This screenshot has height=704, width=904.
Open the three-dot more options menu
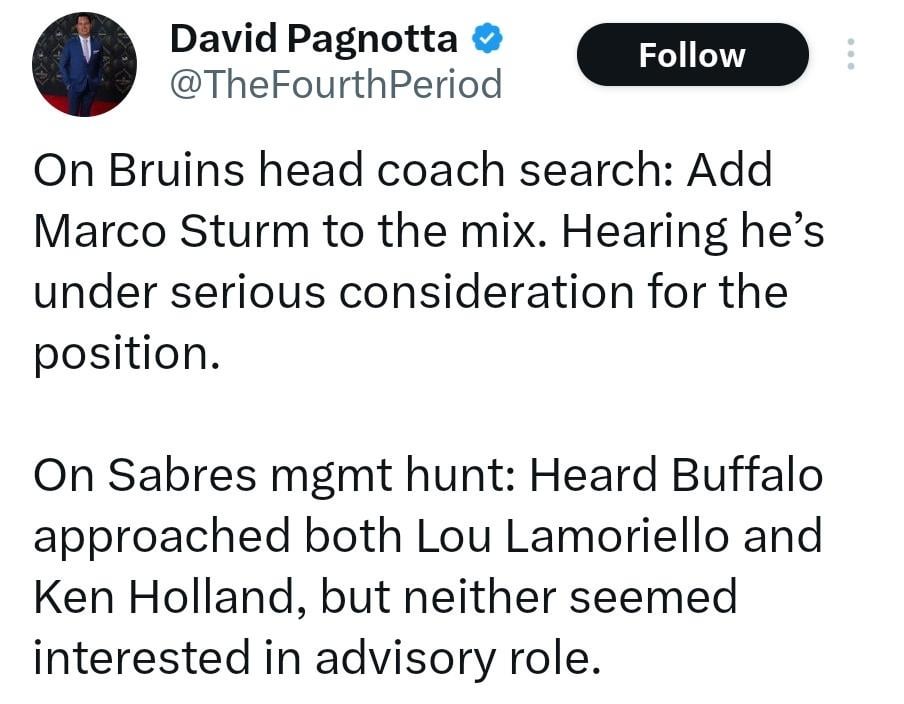pyautogui.click(x=851, y=54)
